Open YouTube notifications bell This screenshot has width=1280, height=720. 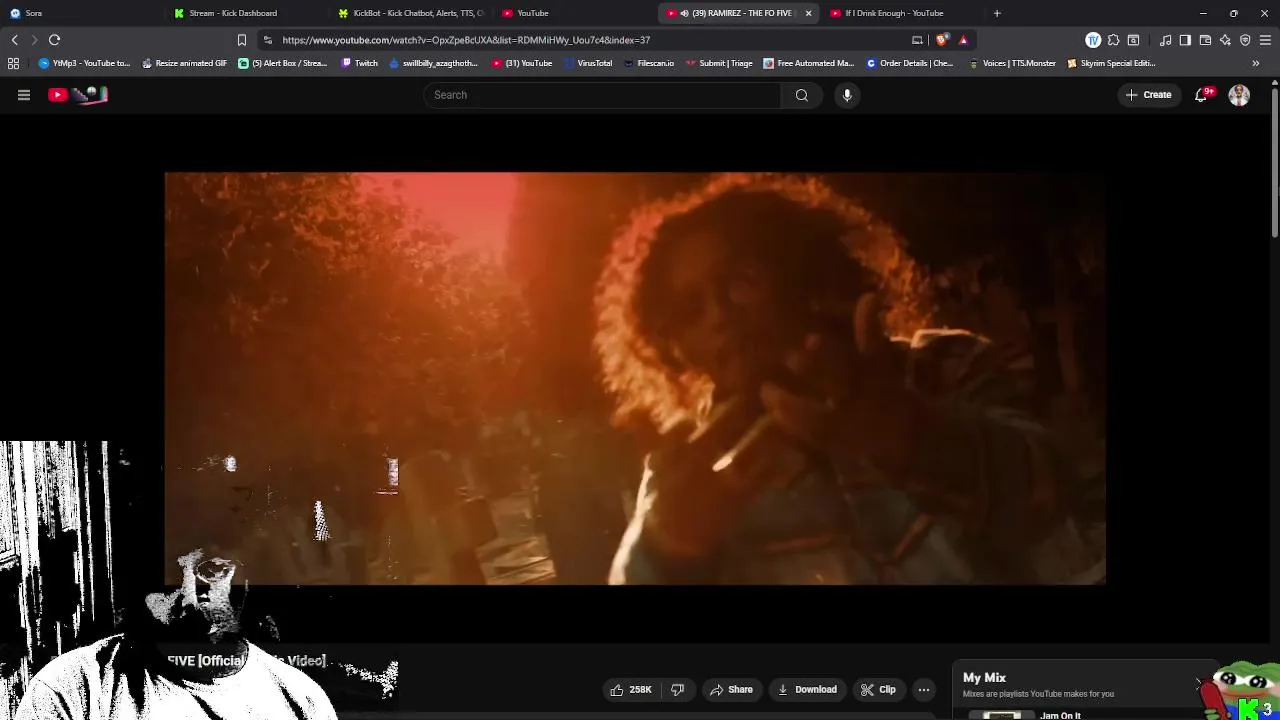tap(1202, 95)
